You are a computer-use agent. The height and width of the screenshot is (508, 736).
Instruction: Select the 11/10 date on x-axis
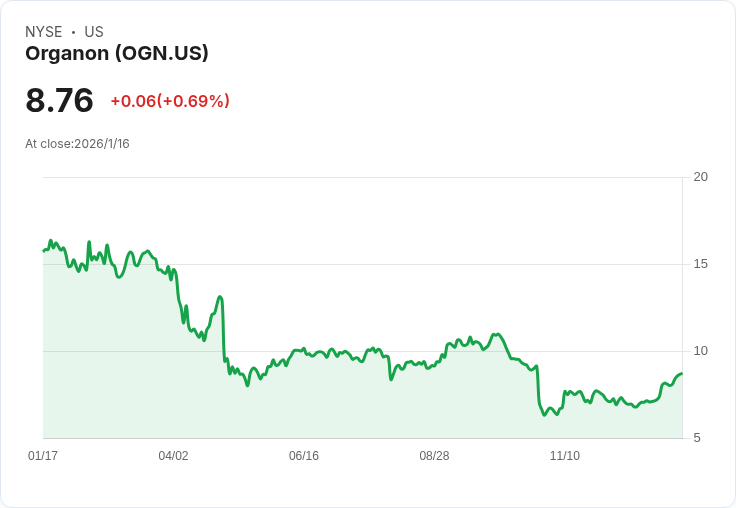(x=565, y=456)
